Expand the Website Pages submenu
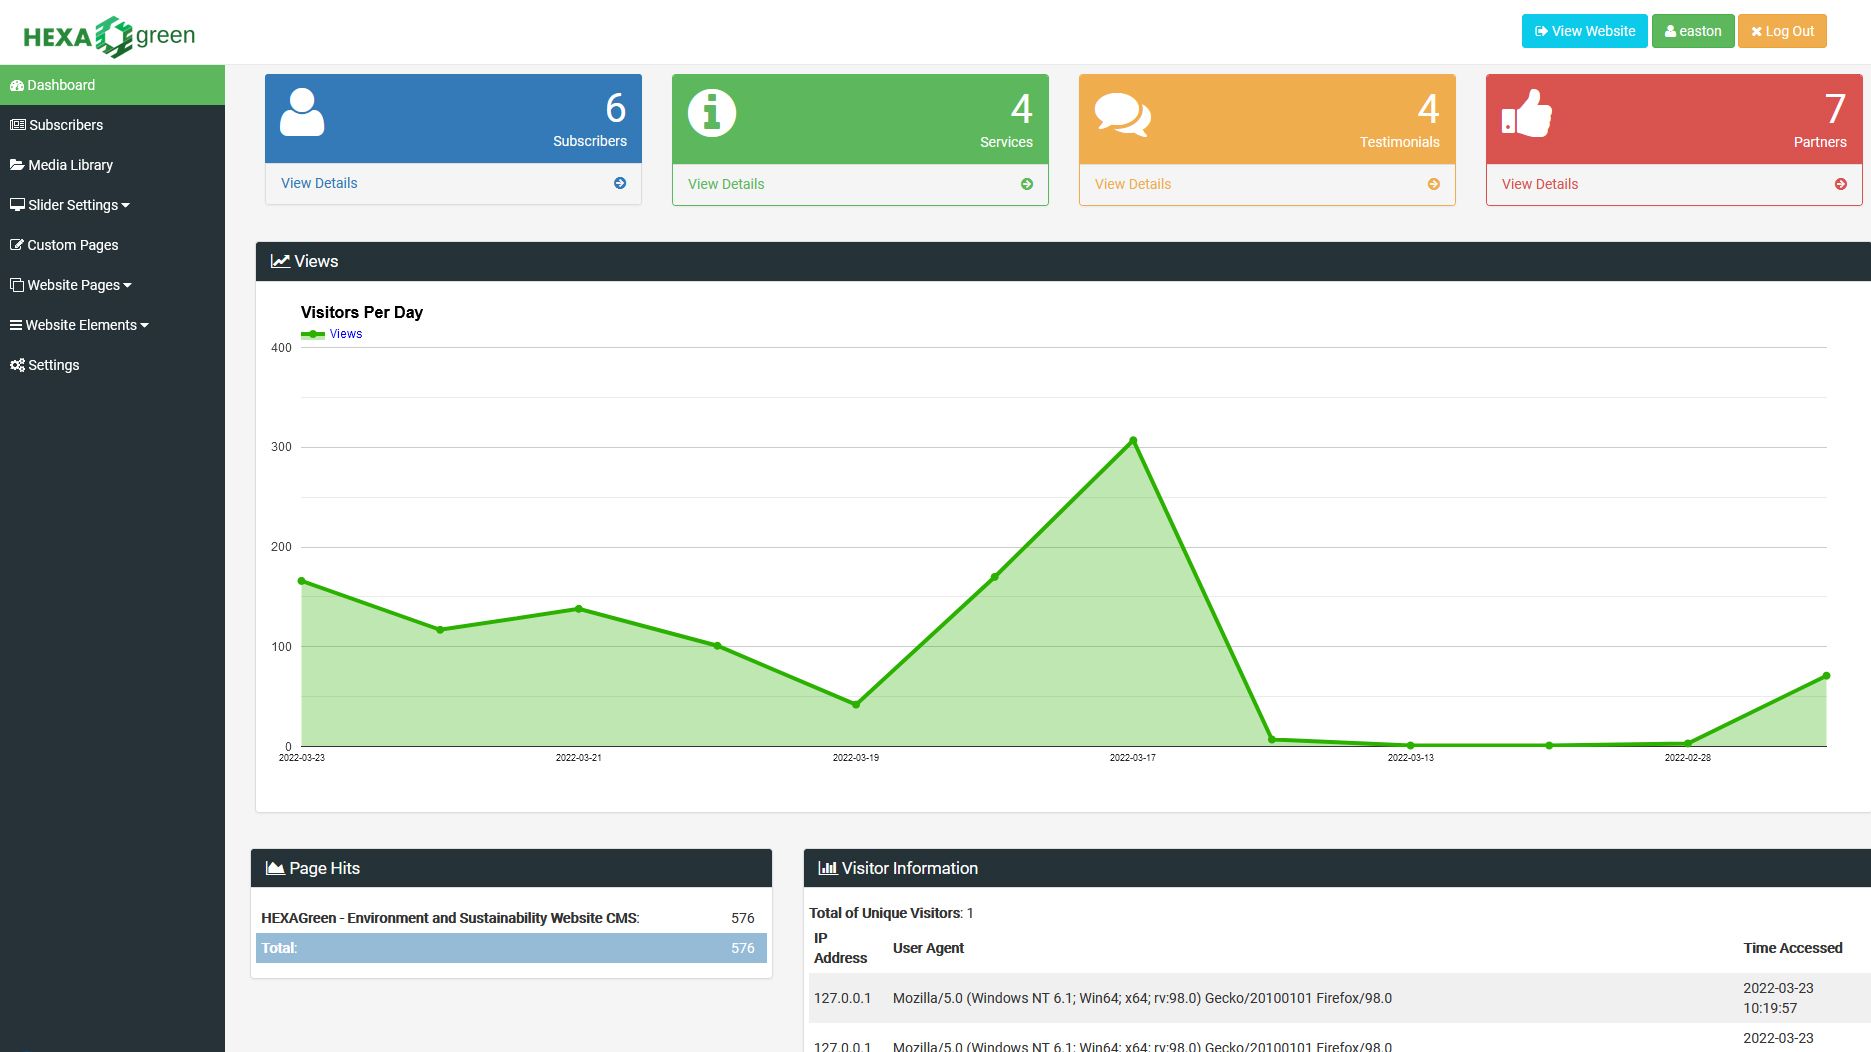The width and height of the screenshot is (1871, 1052). [72, 285]
